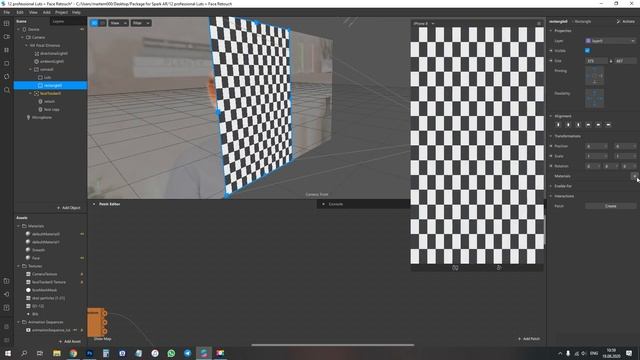Collapse the Patch Editor panel
Screen dimensions: 640x360
click(94, 204)
